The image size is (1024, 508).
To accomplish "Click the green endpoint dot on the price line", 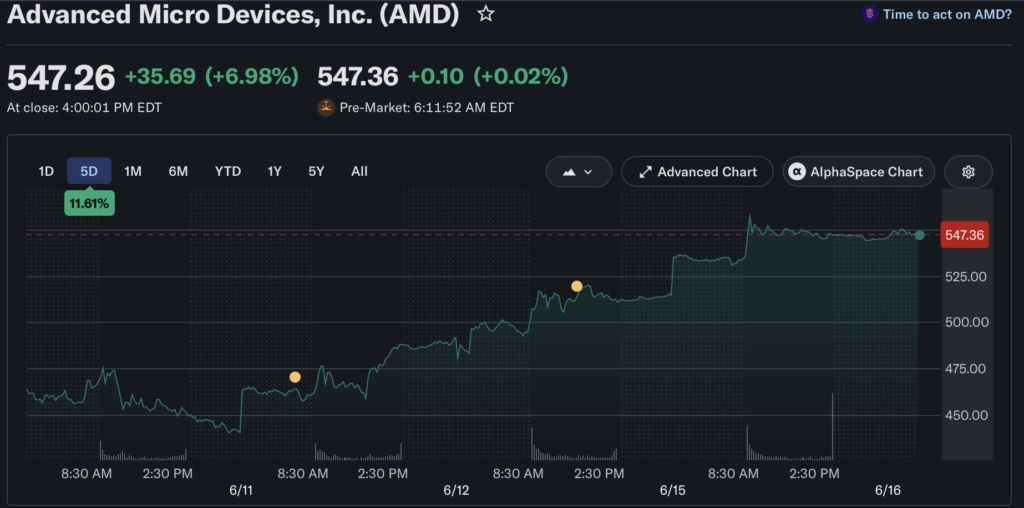I will pos(920,235).
